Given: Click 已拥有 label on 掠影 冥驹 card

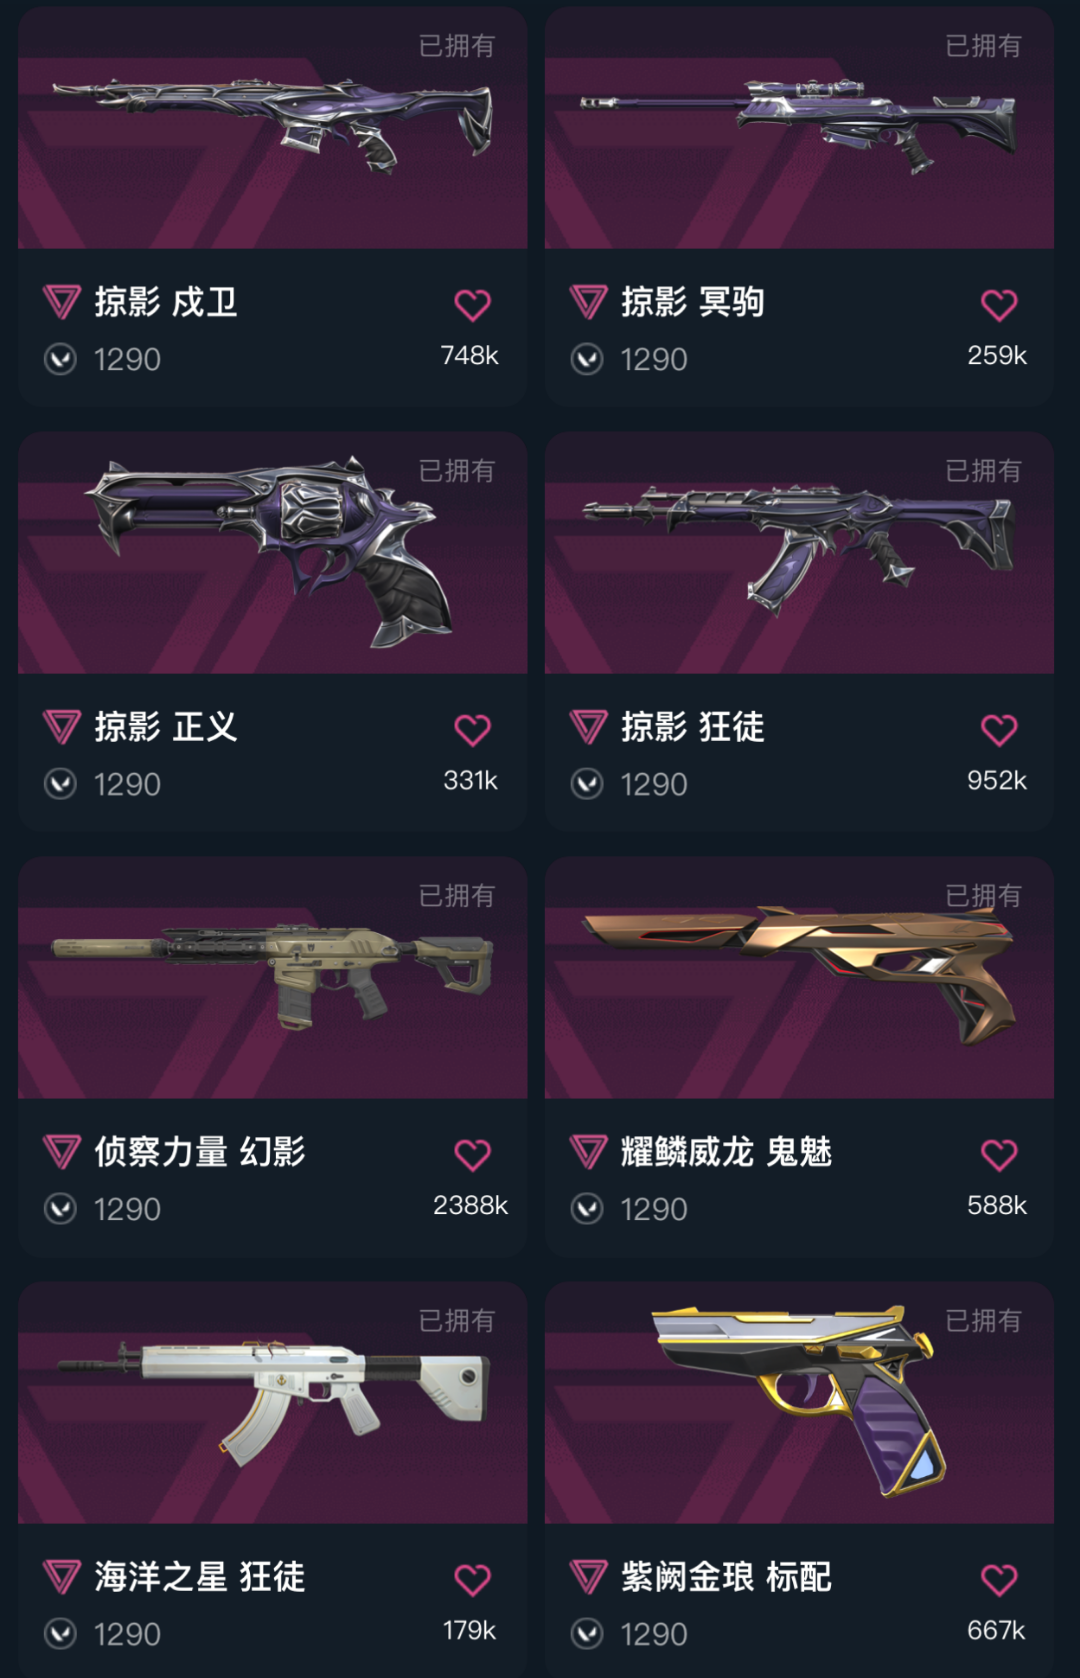Looking at the screenshot, I should (983, 46).
